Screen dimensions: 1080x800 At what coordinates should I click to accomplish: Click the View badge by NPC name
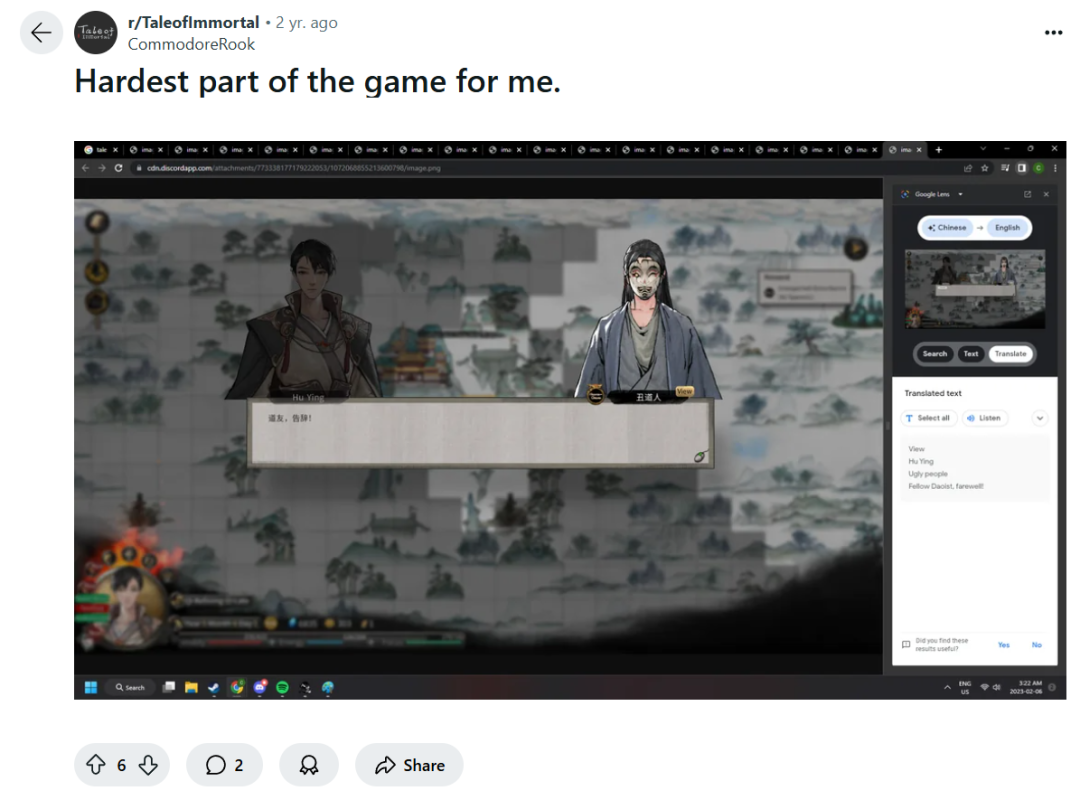(684, 391)
